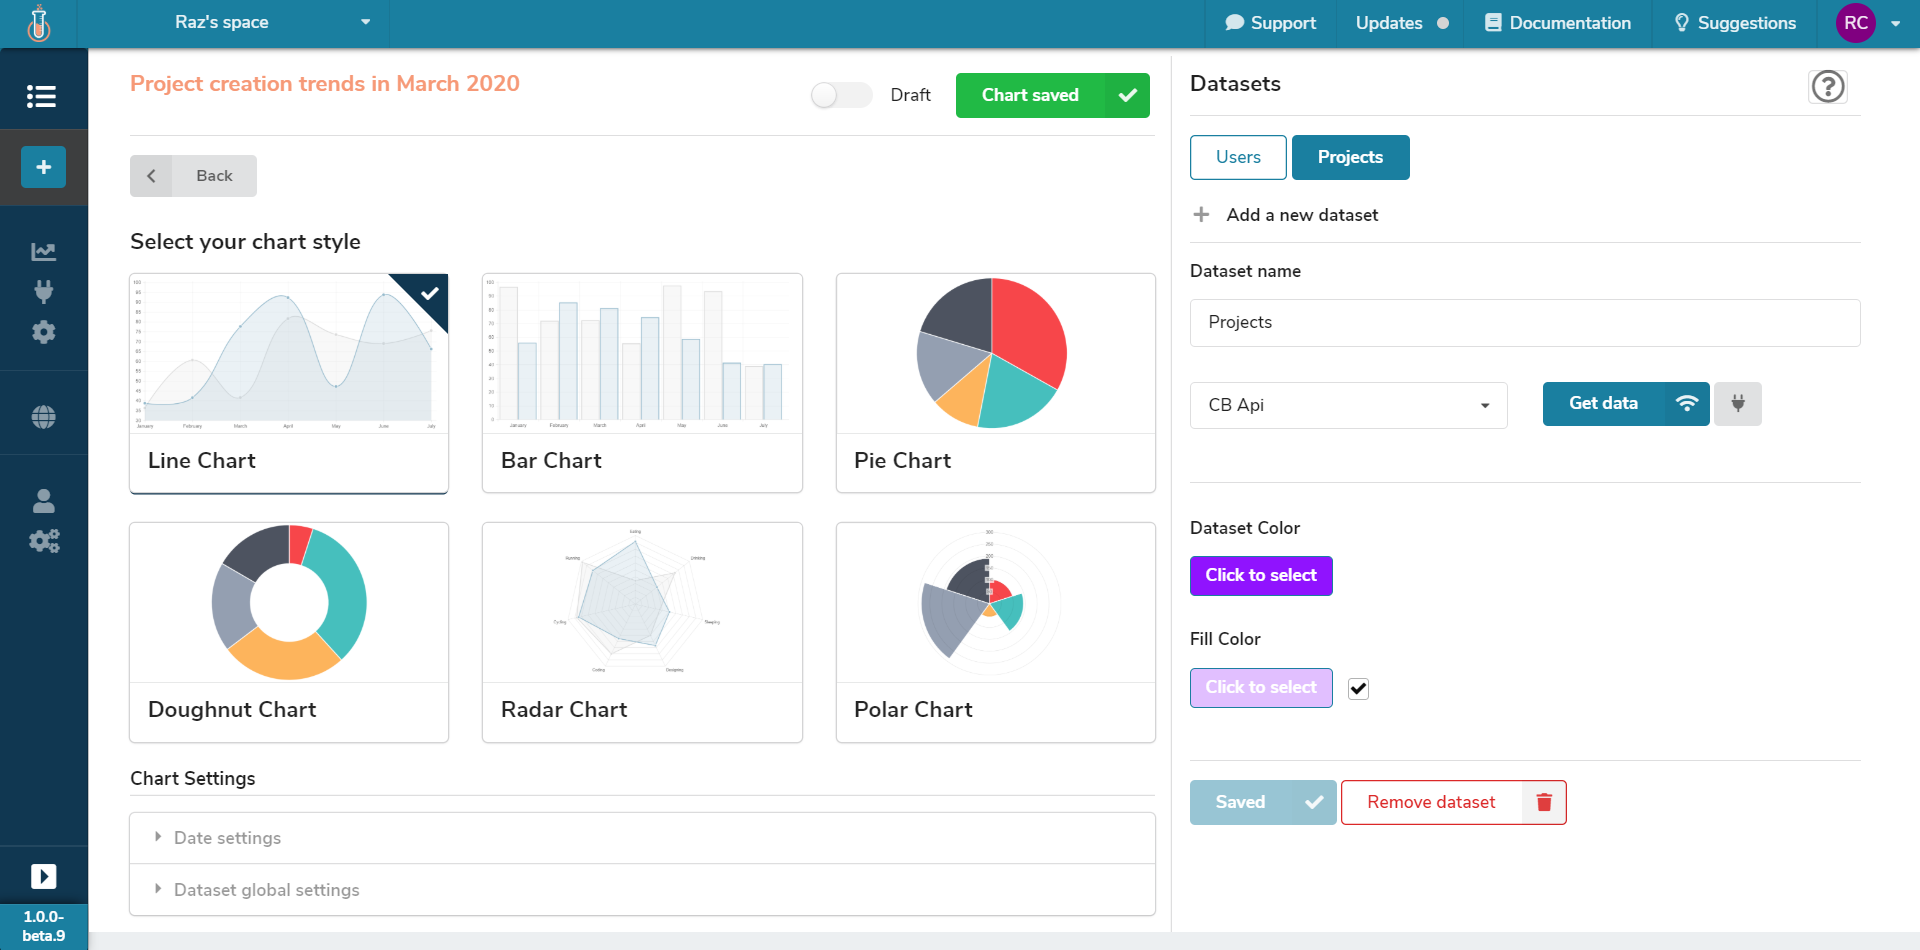This screenshot has height=950, width=1920.
Task: Open Dataset Color picker swatch
Action: coord(1260,576)
